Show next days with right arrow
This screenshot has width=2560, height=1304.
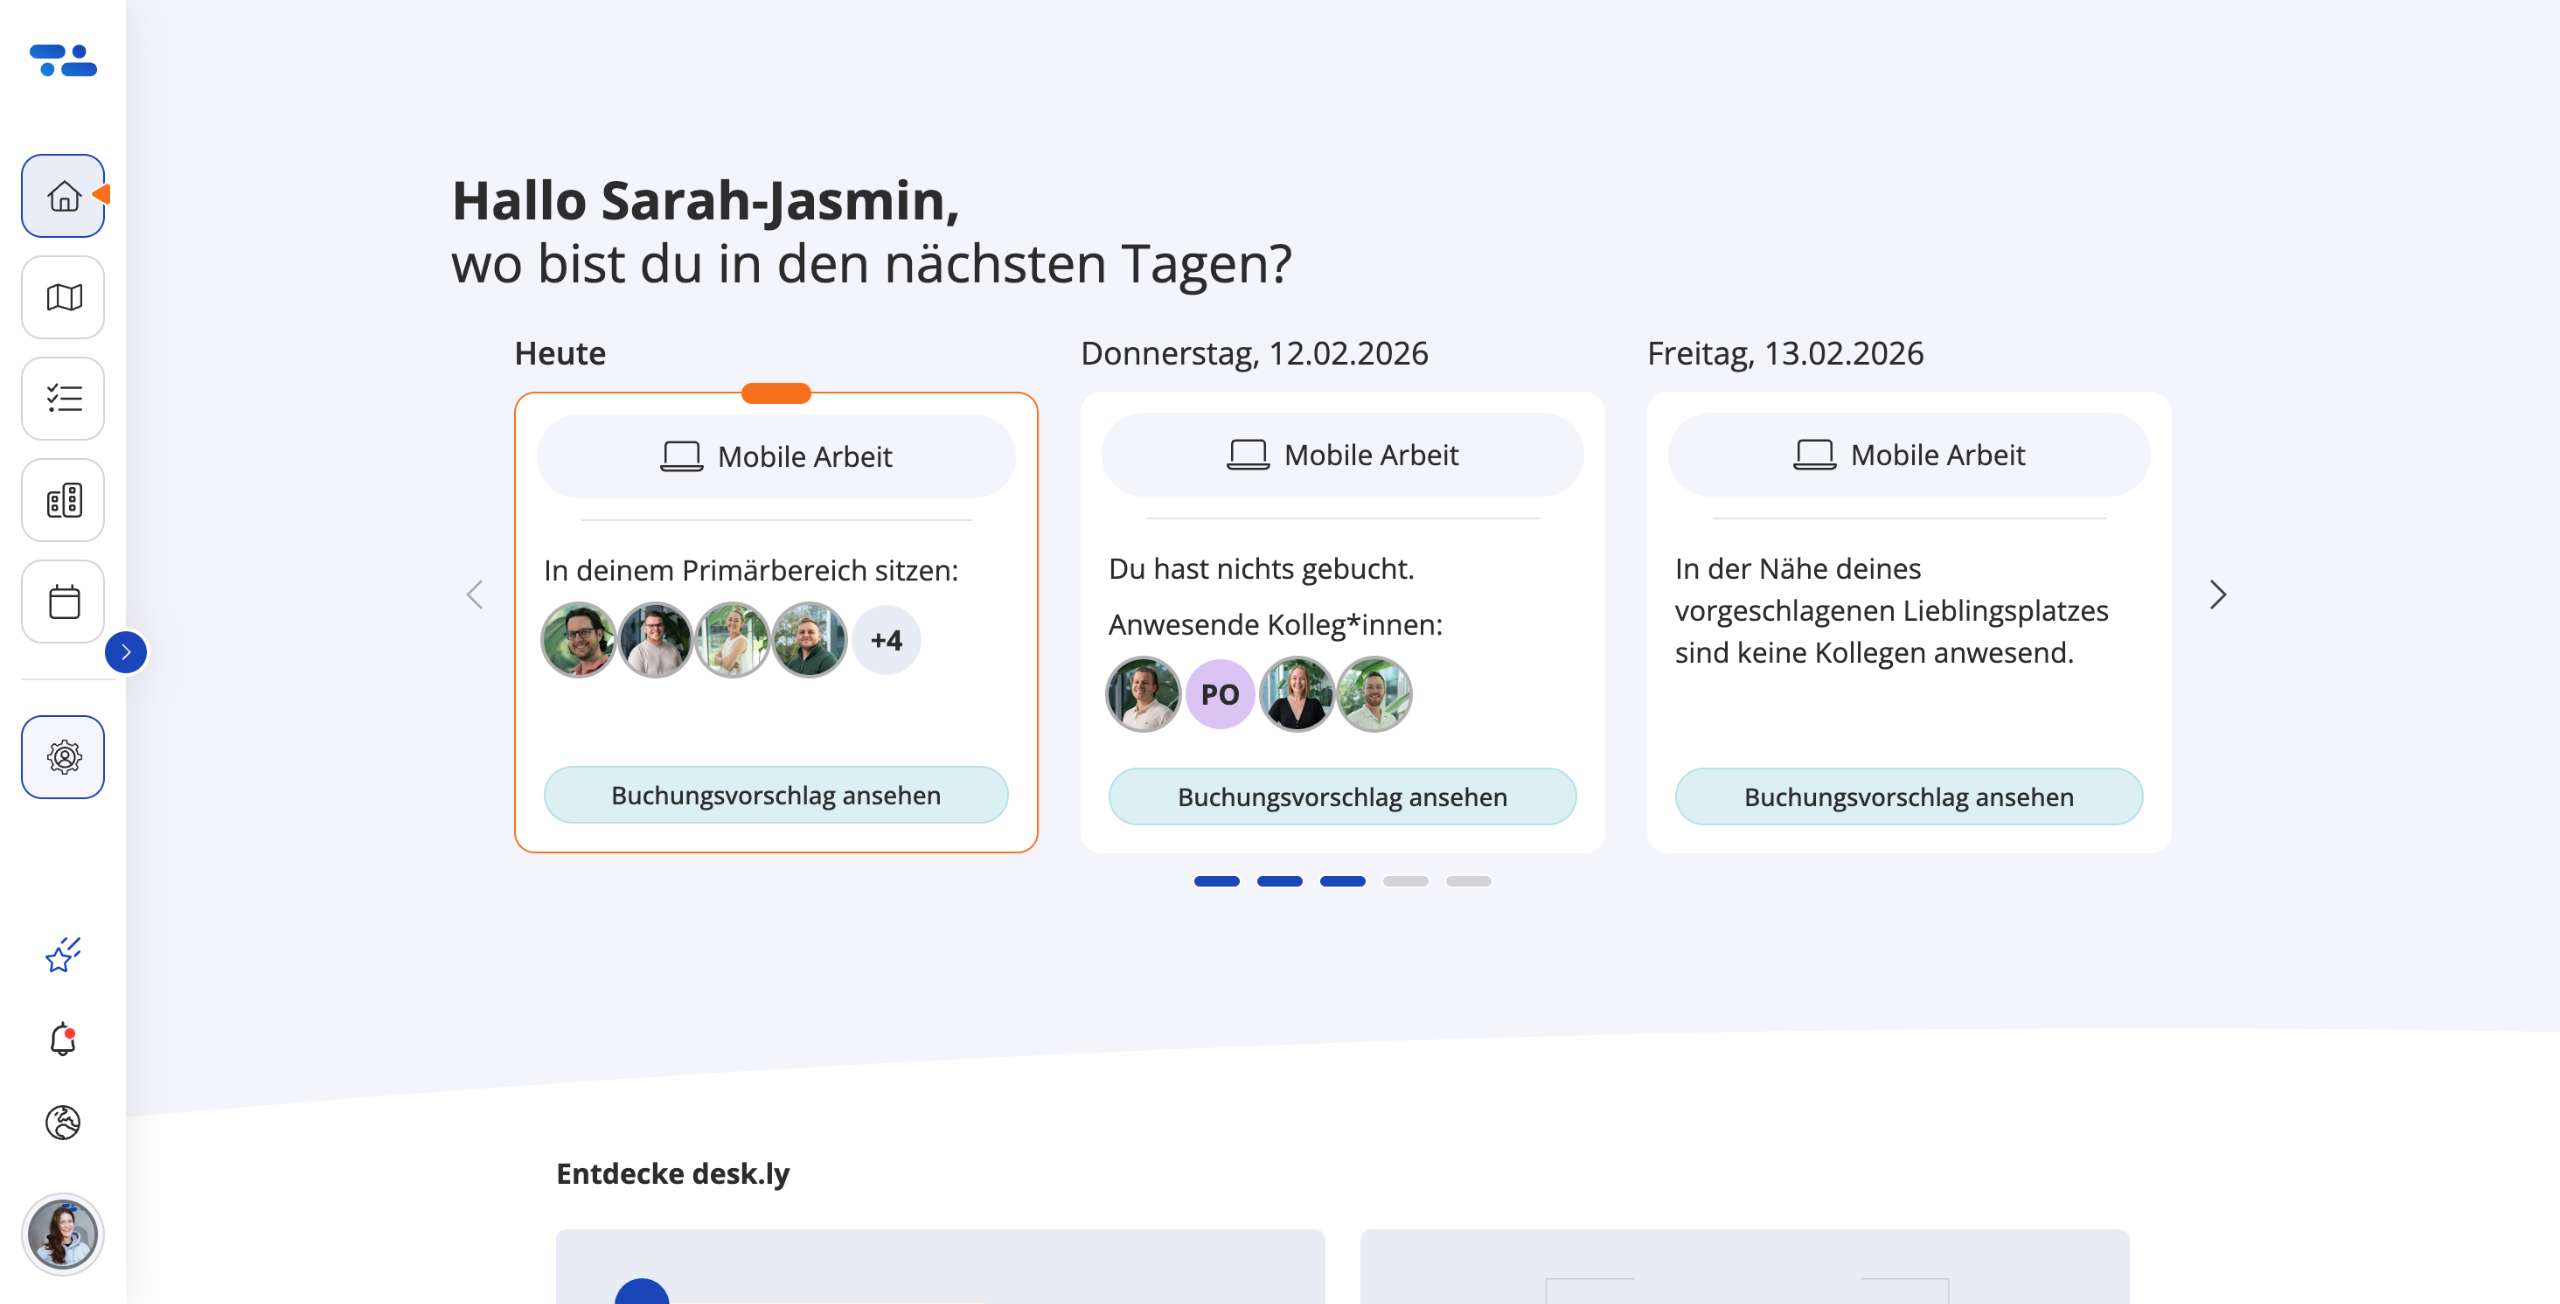(2217, 595)
